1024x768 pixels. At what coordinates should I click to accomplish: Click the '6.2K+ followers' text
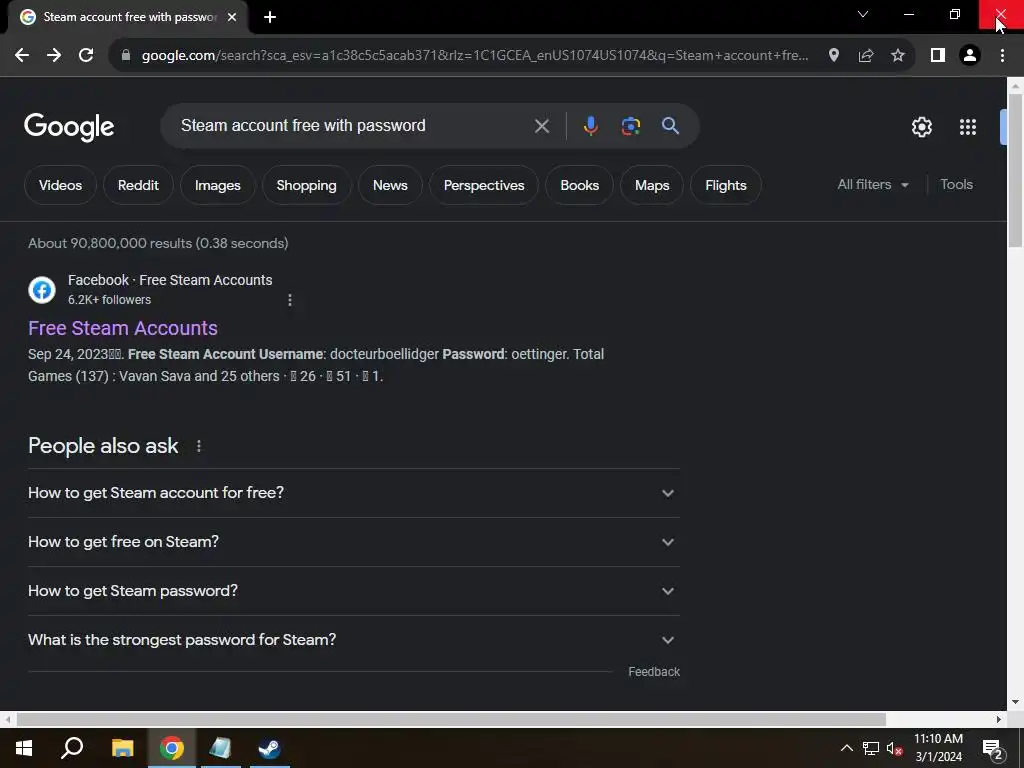coord(110,300)
